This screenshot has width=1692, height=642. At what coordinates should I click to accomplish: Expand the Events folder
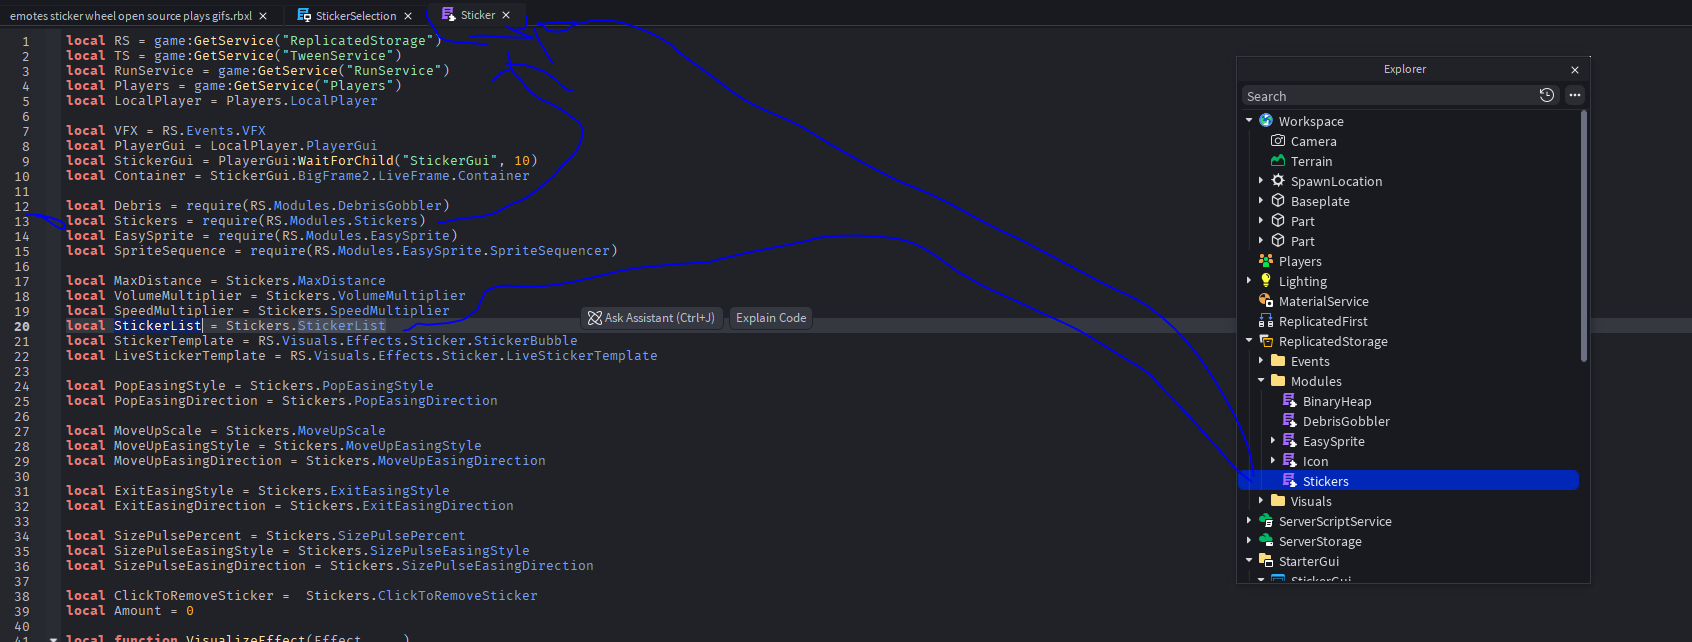pyautogui.click(x=1261, y=361)
